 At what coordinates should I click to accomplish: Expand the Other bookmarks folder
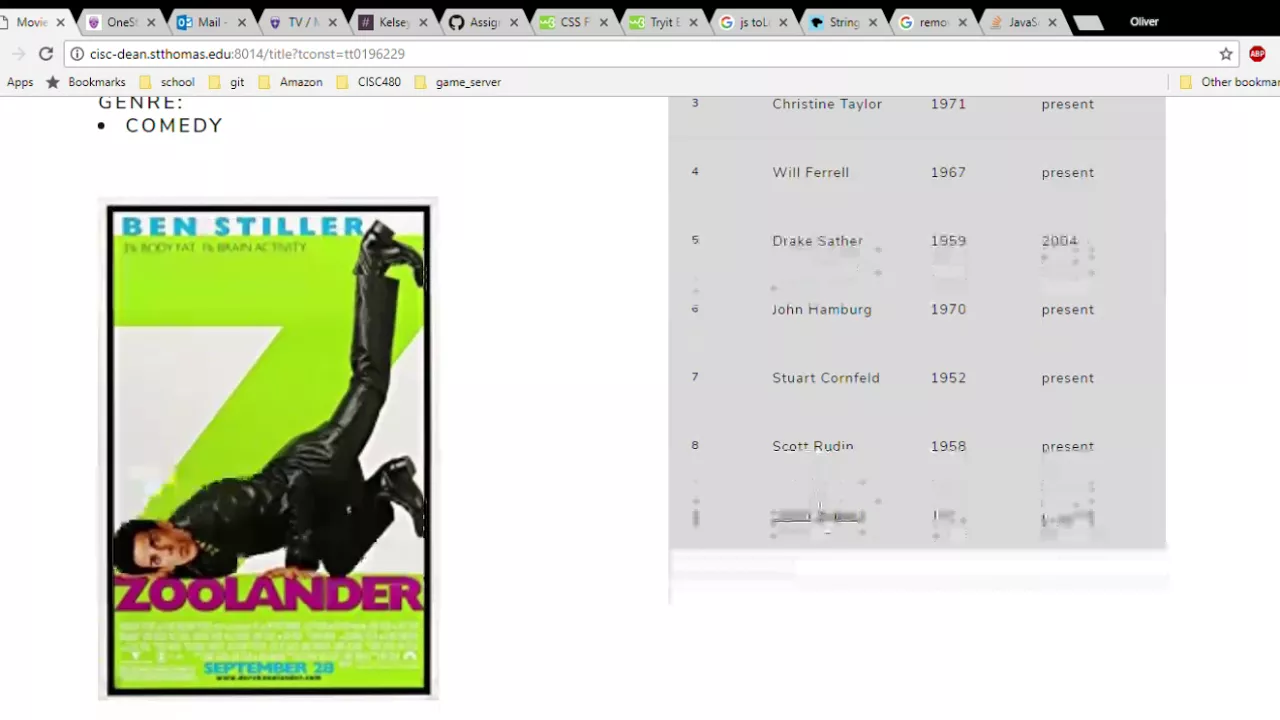(x=1229, y=82)
